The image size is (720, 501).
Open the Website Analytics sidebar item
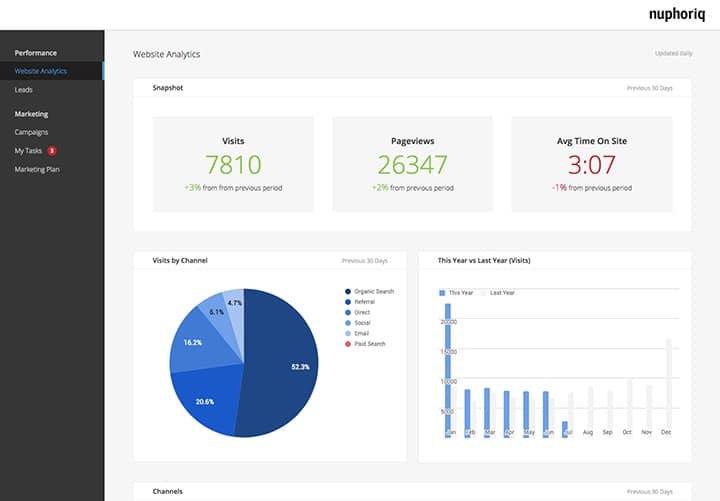(x=52, y=71)
